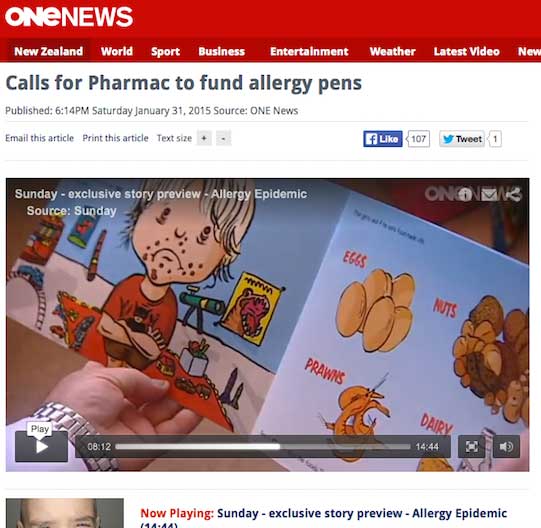Seek along the video progress bar
The image size is (541, 528).
[x=263, y=447]
